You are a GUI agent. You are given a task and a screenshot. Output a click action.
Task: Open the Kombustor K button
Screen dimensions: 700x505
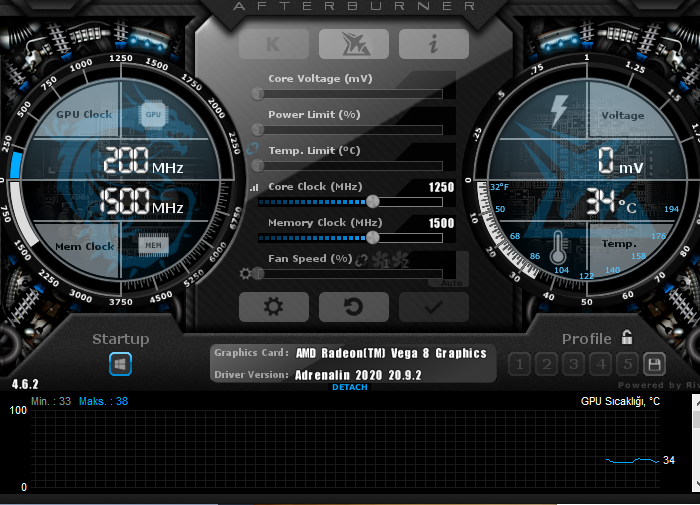(274, 44)
